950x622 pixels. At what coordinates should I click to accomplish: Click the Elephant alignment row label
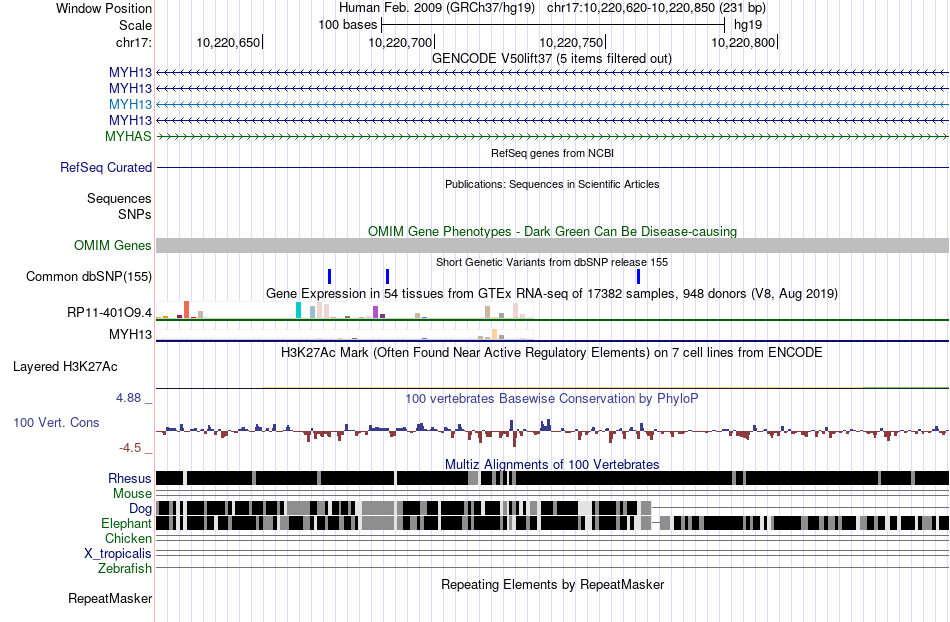[126, 523]
